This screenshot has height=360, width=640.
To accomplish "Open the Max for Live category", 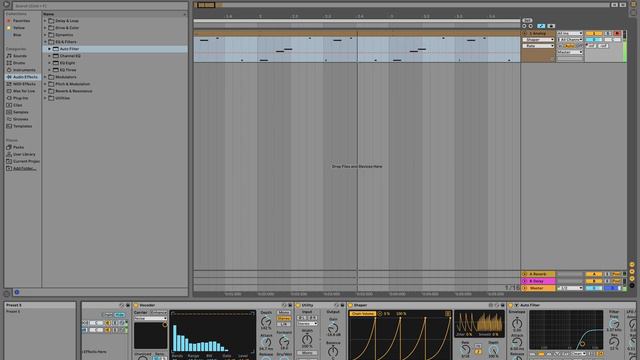I will pos(21,91).
